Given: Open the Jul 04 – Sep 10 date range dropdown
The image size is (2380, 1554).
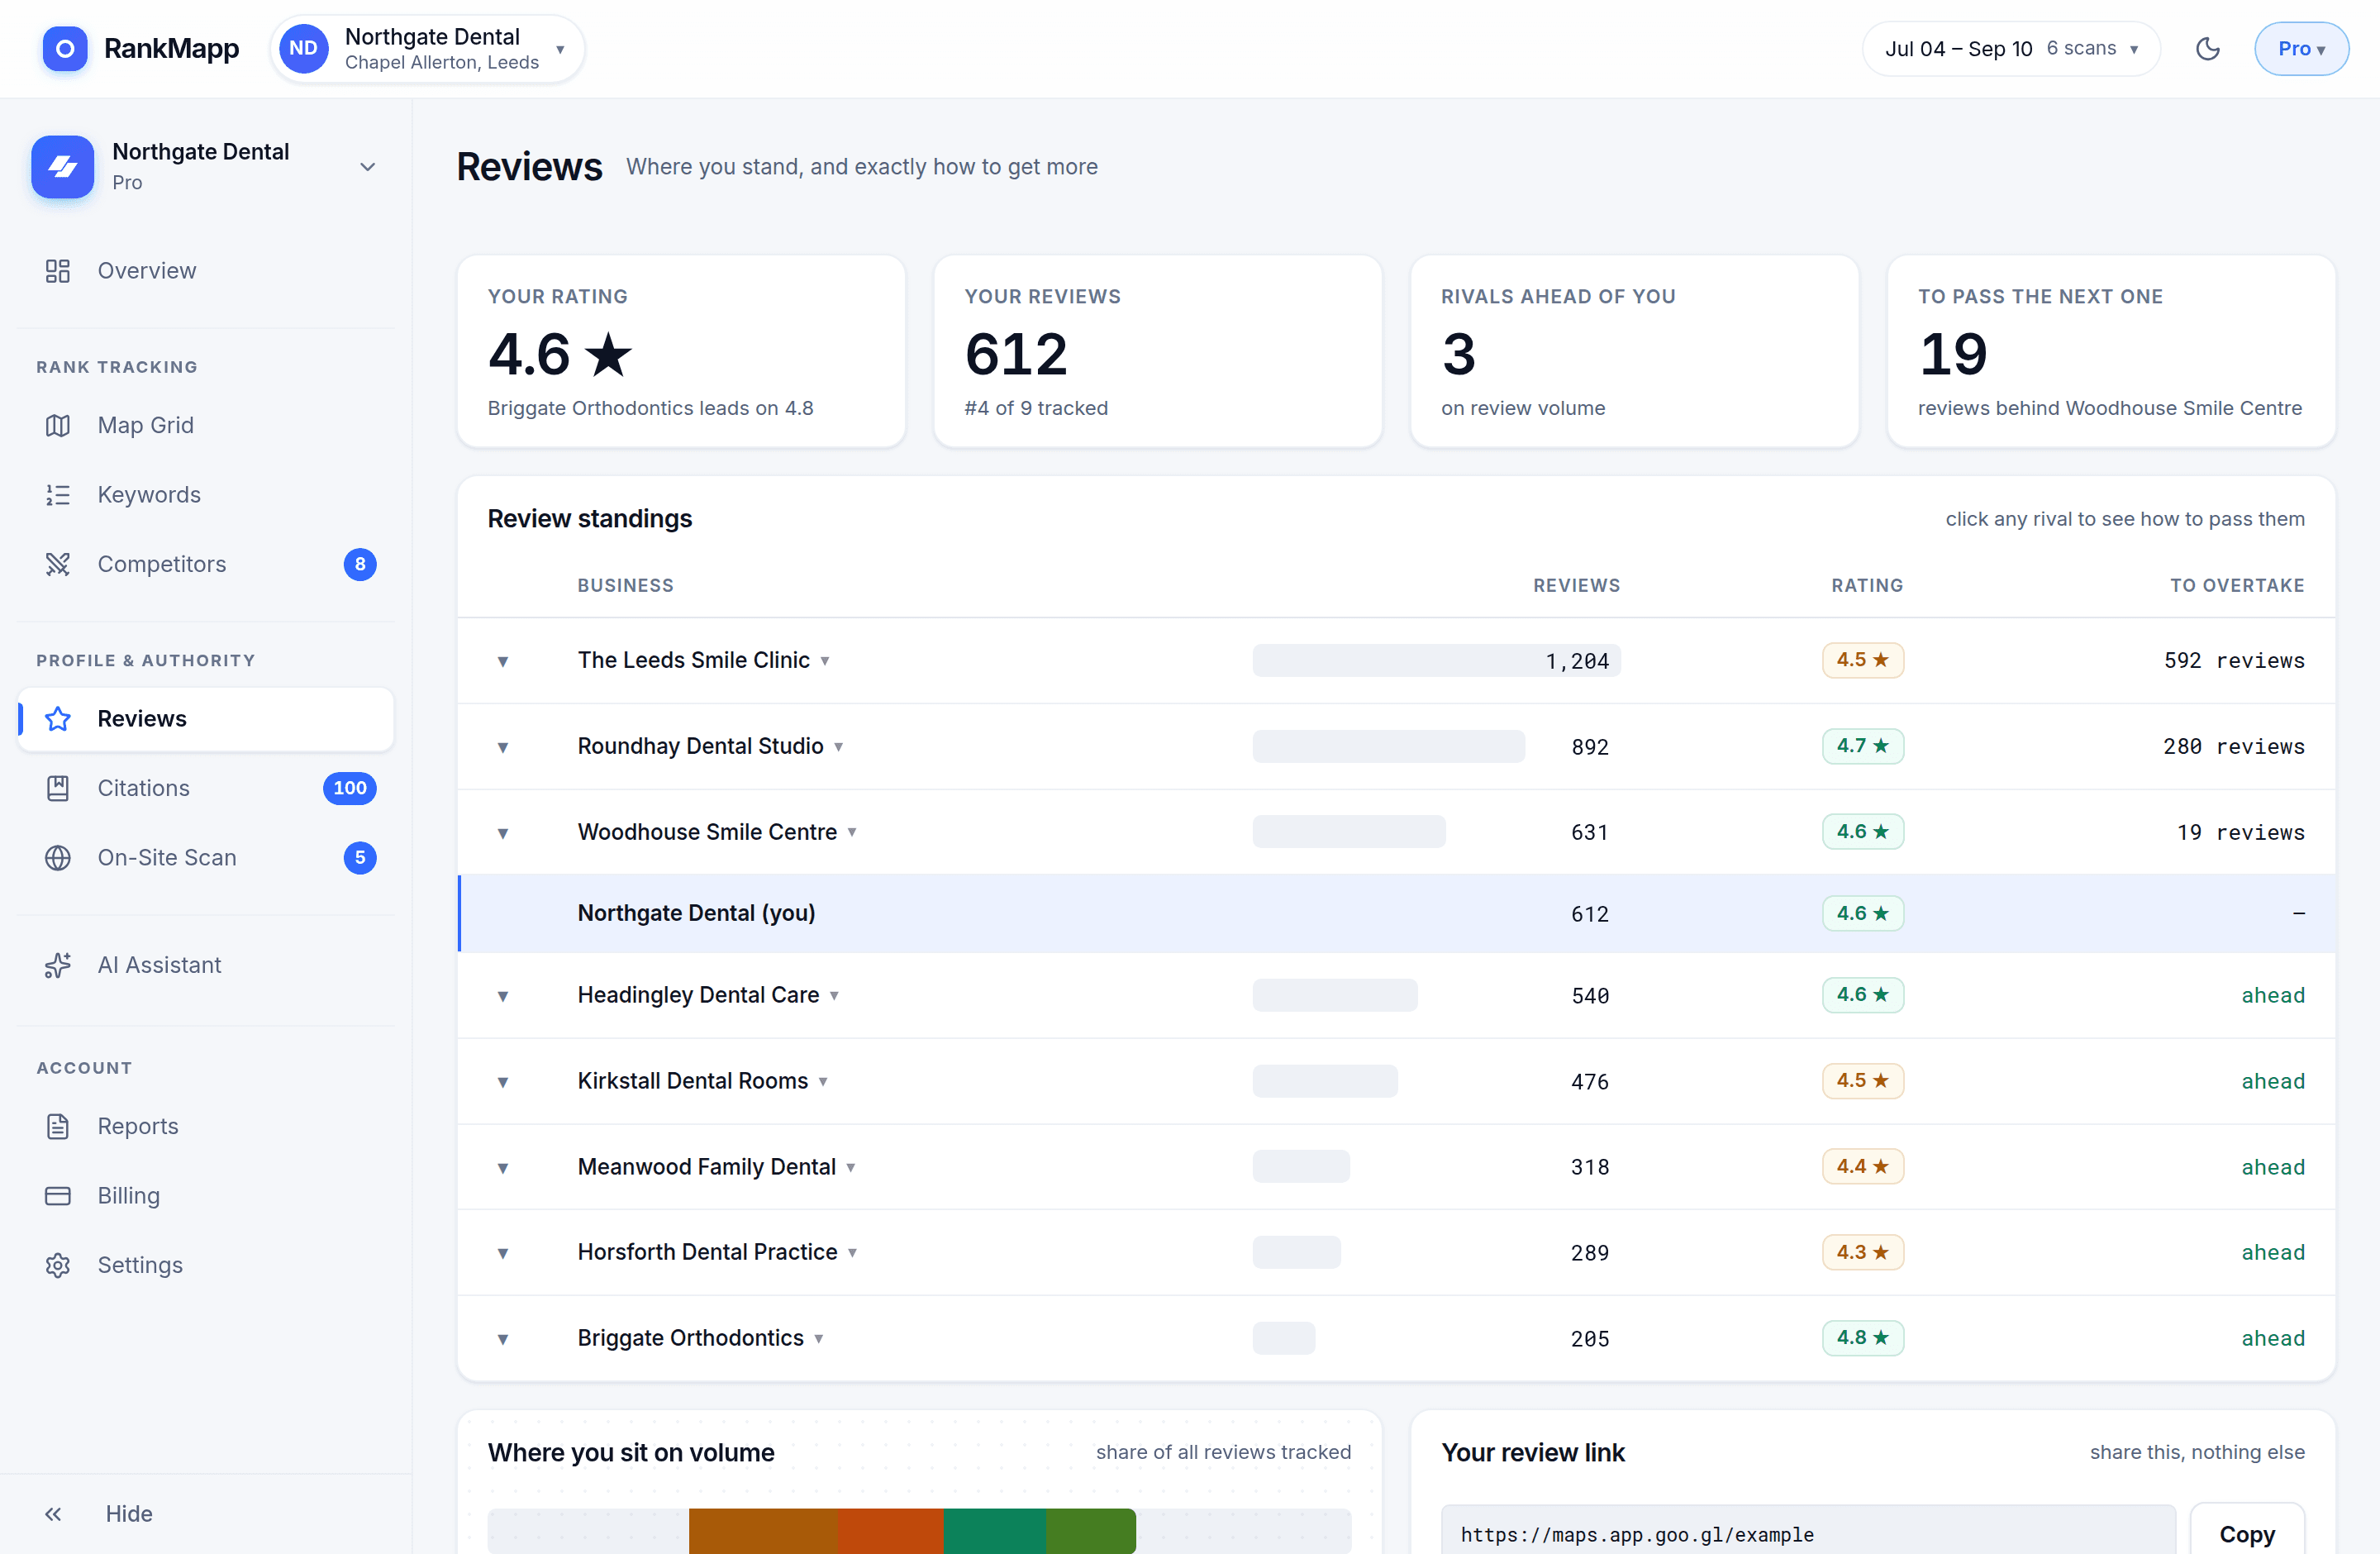Looking at the screenshot, I should tap(2011, 48).
